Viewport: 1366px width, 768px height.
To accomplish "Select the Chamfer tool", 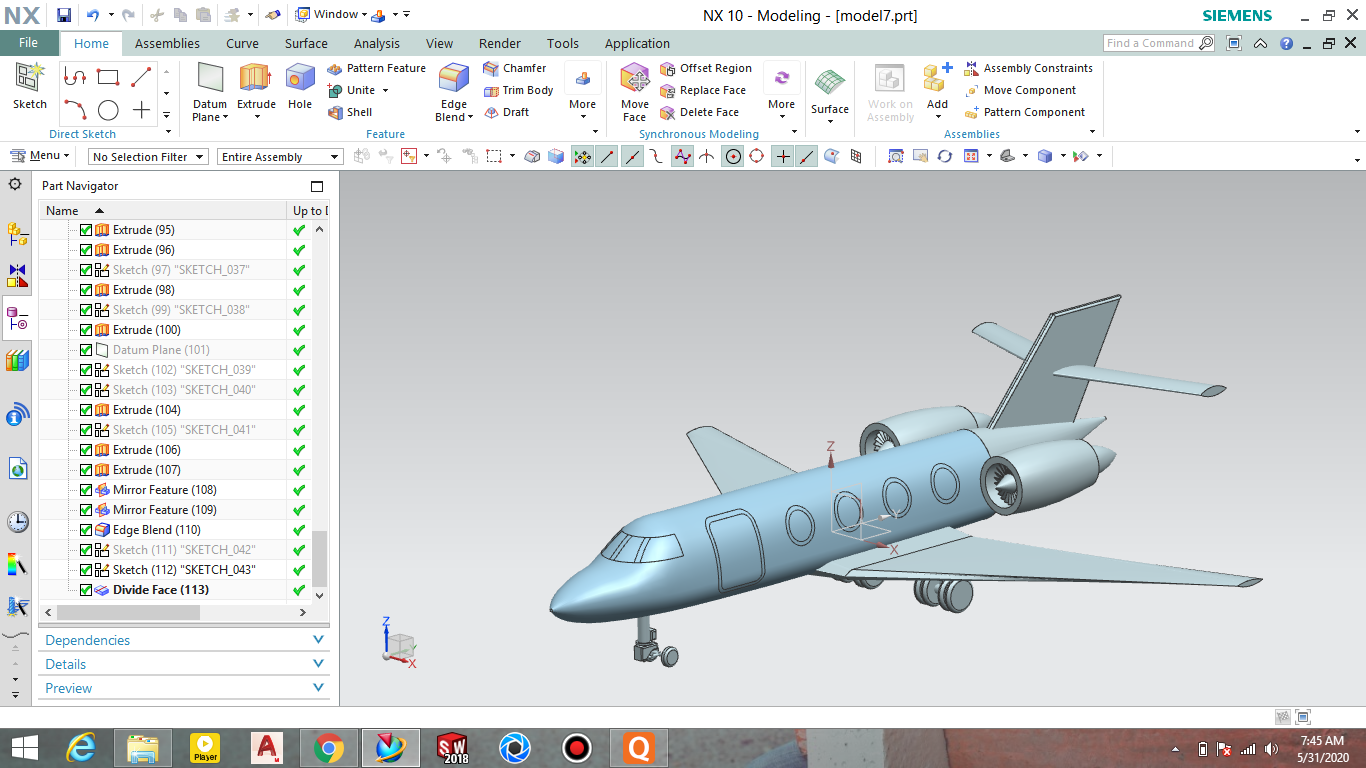I will click(x=514, y=68).
